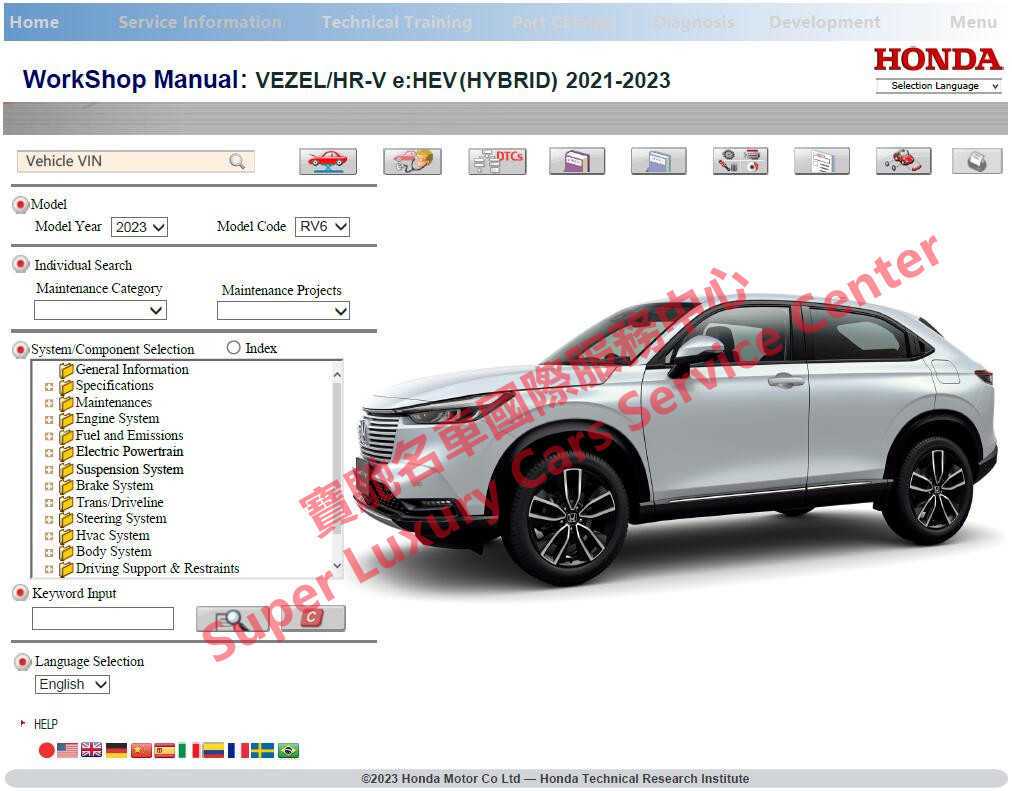
Task: Click the purple manual book toolbar icon
Action: (577, 161)
